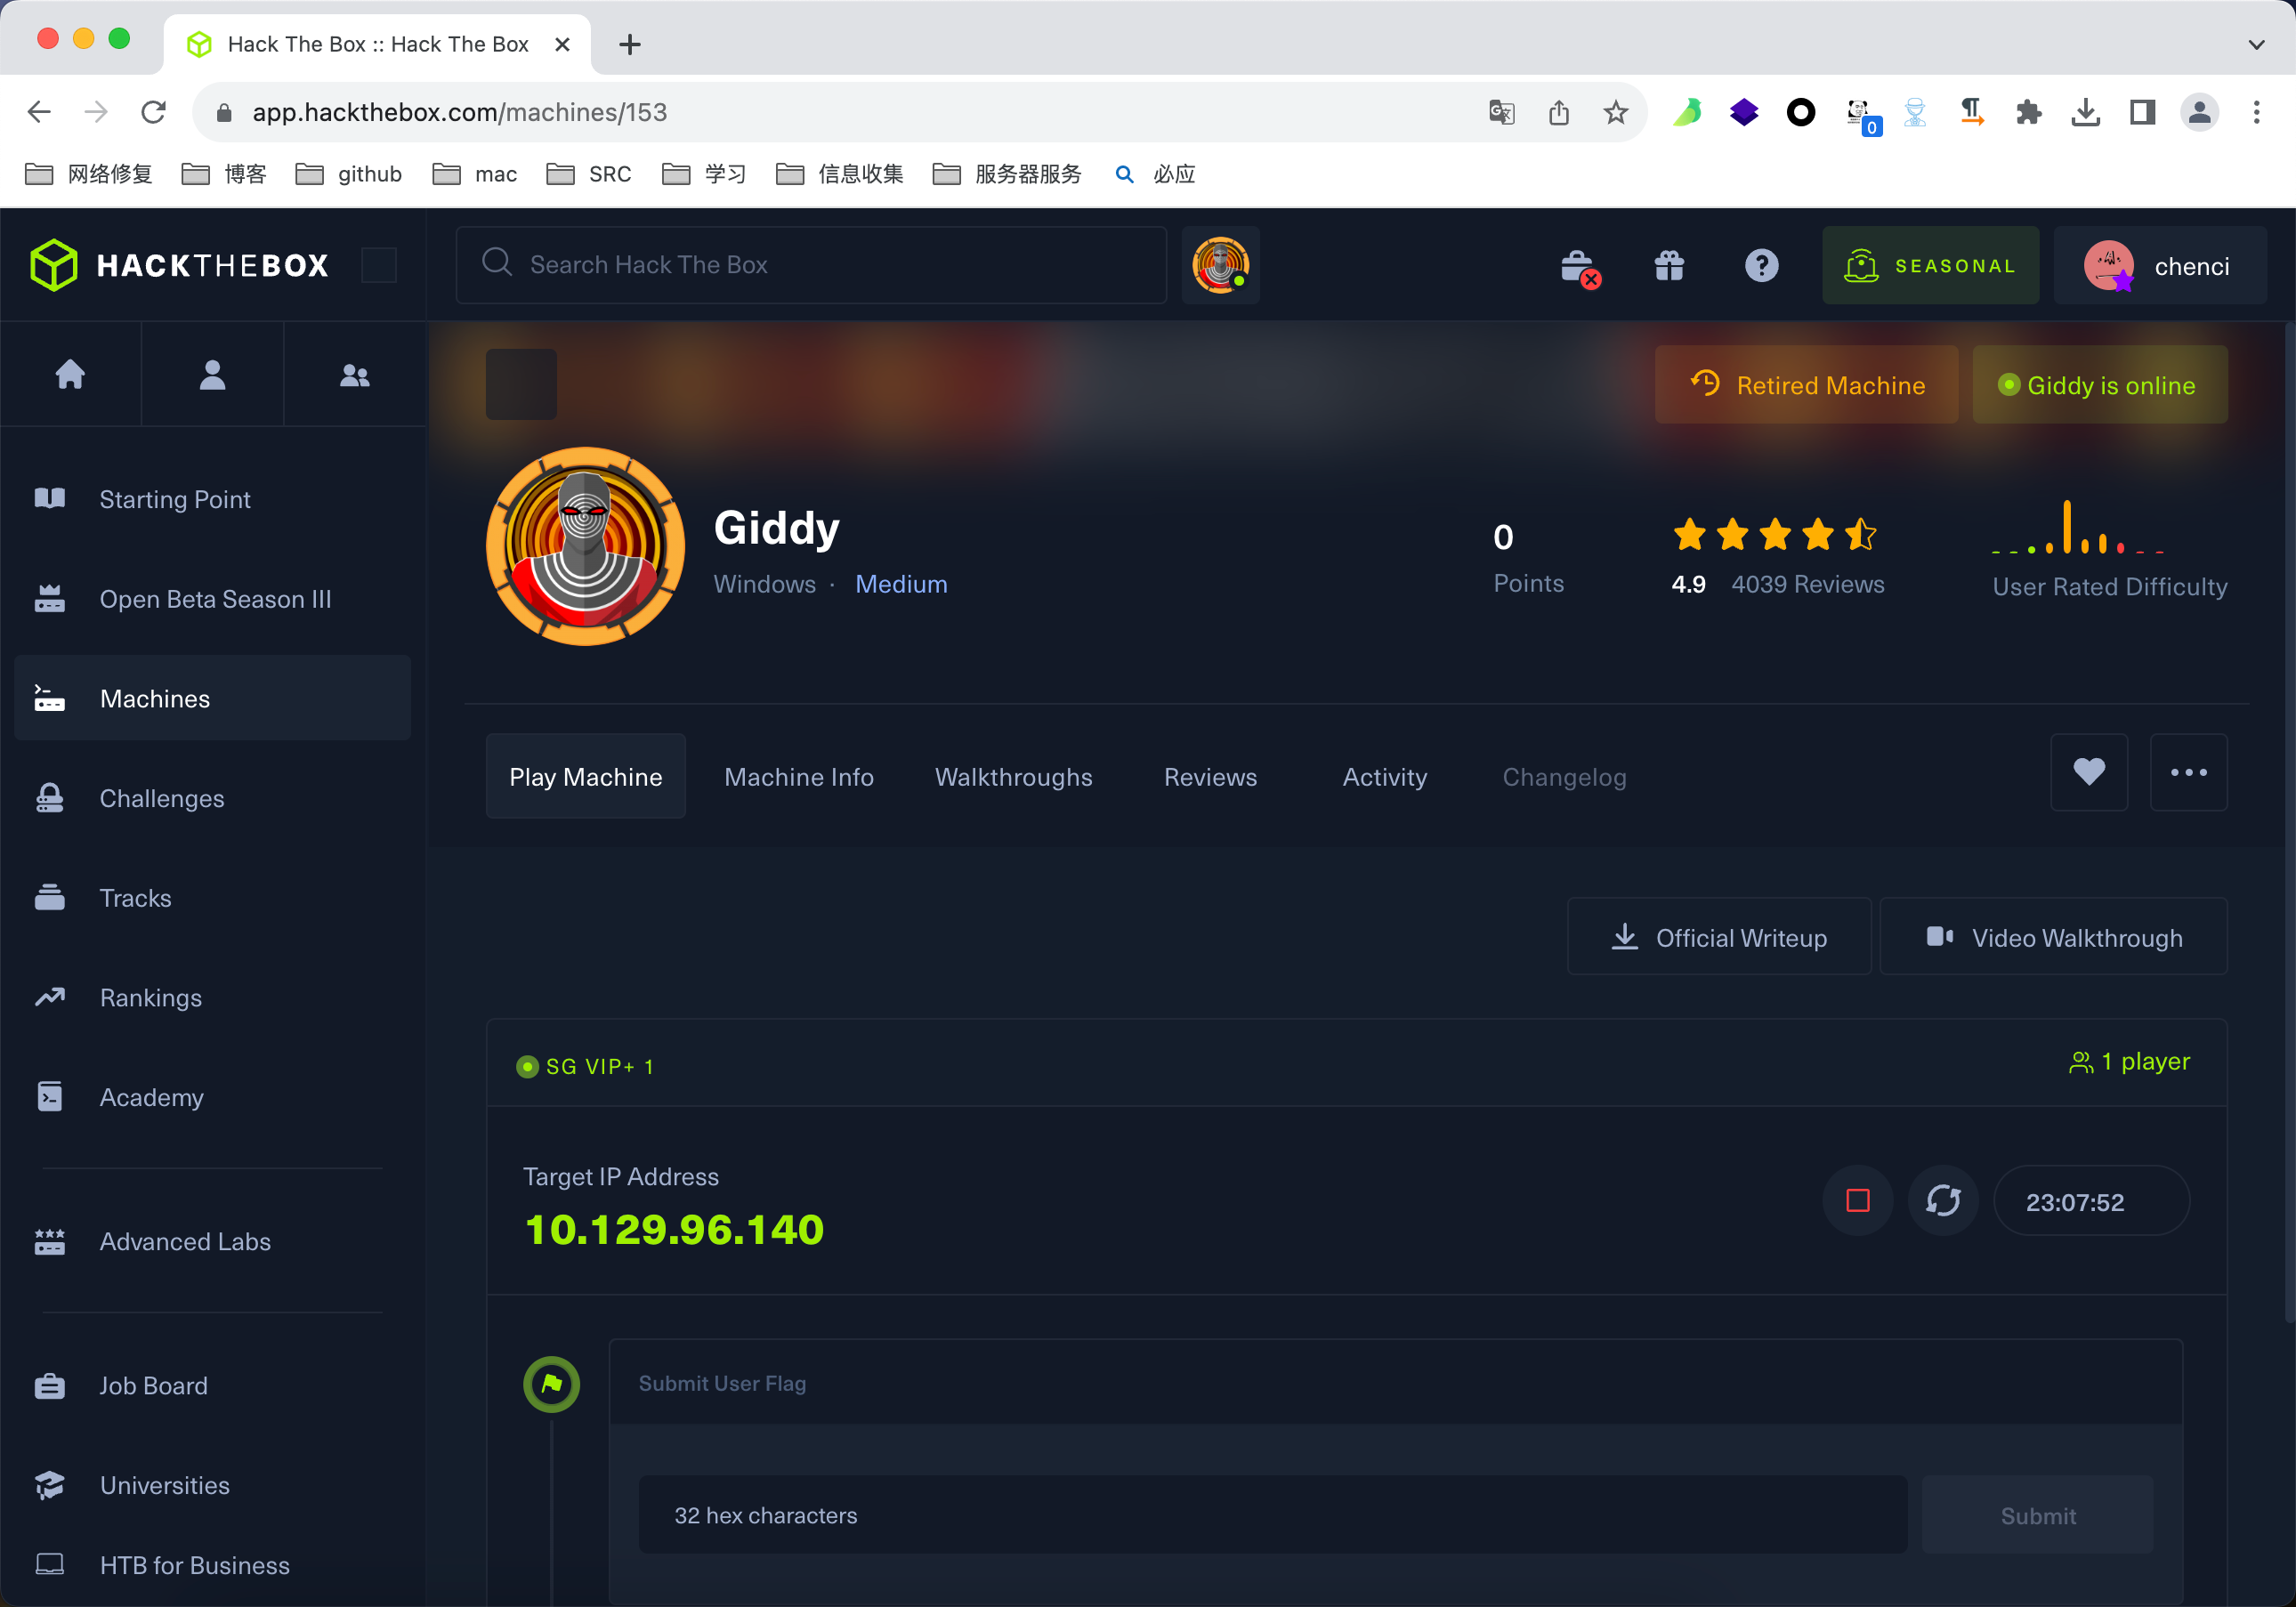
Task: Open the gift box icon in header
Action: (1669, 265)
